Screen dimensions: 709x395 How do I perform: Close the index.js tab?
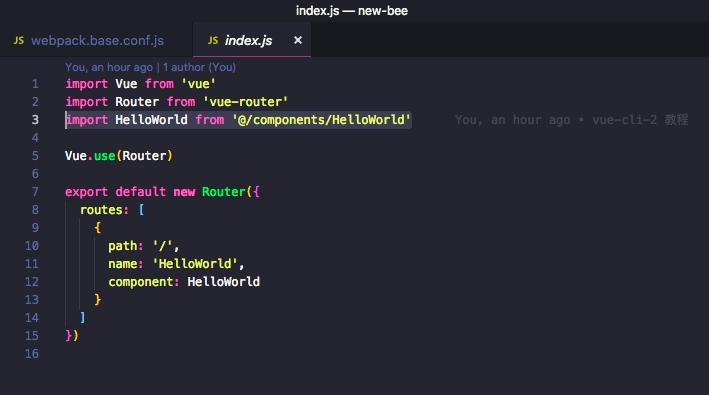[x=298, y=40]
